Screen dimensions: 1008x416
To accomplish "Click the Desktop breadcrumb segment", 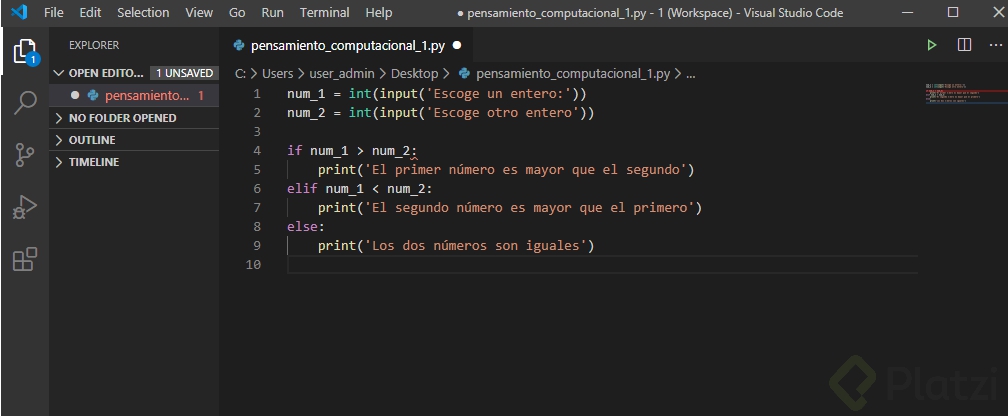I will (x=415, y=74).
